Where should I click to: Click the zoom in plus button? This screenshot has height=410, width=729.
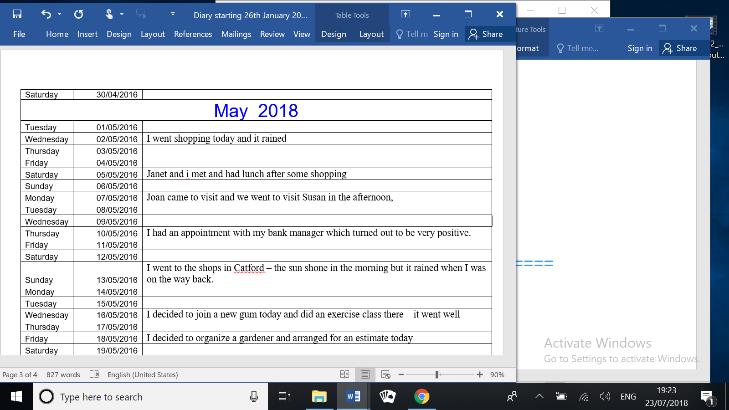[480, 374]
